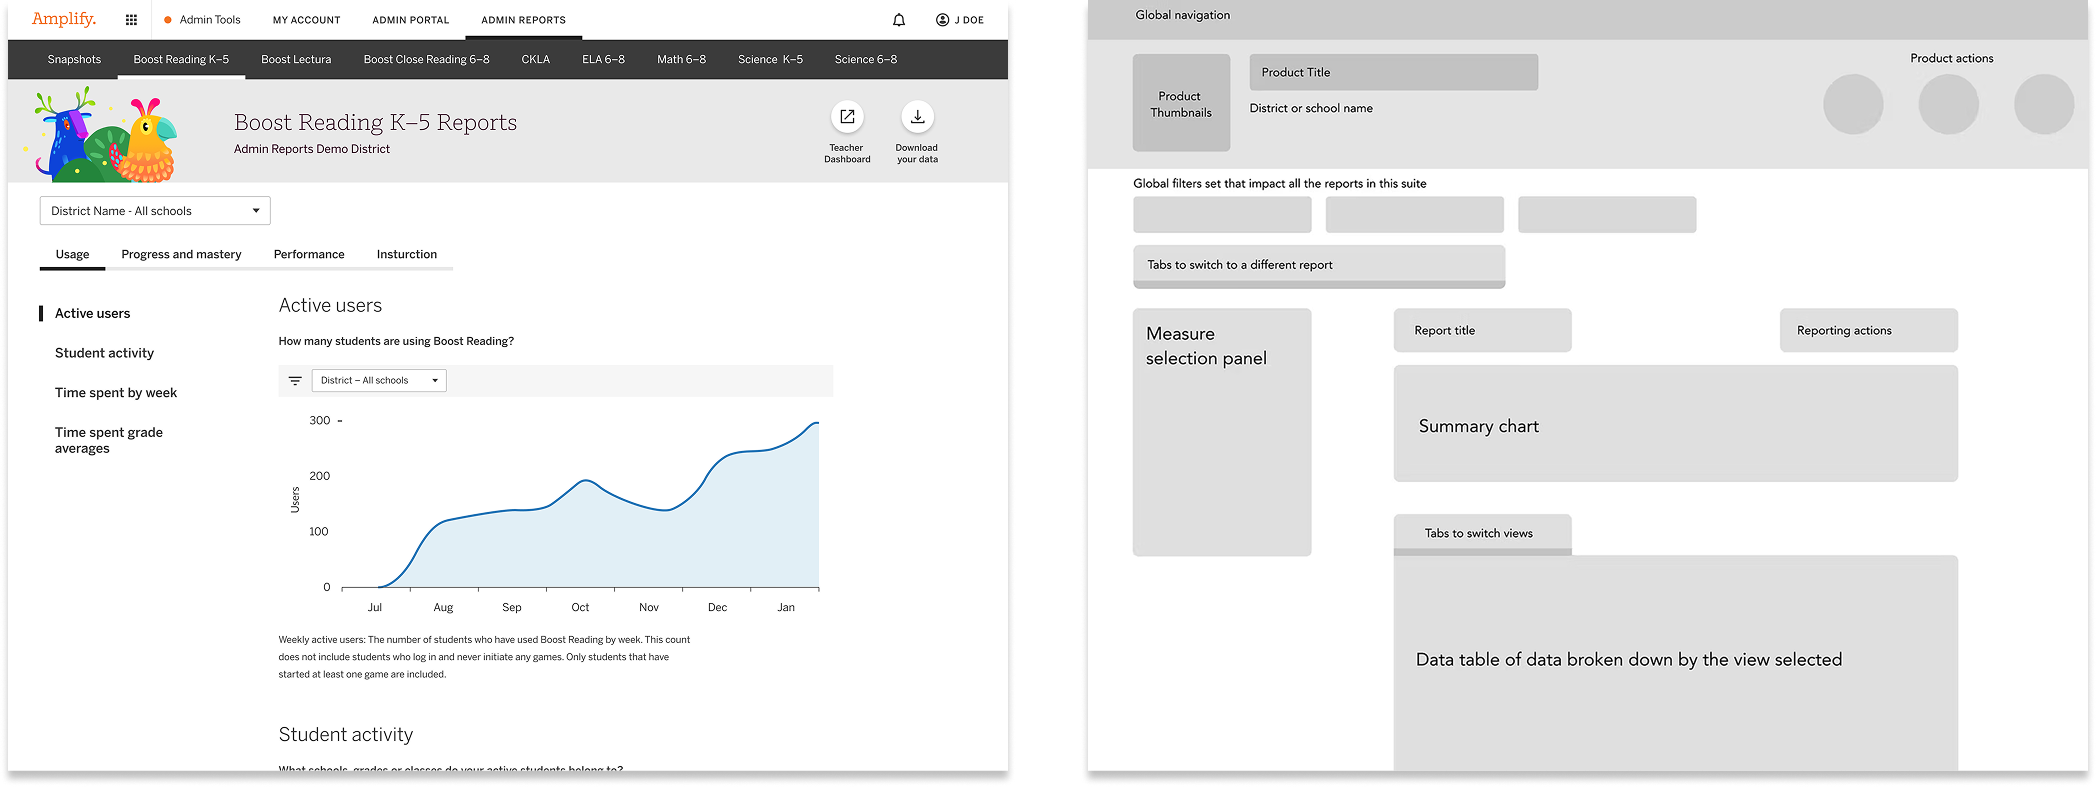Open the apps grid launcher icon
The height and width of the screenshot is (787, 2096).
[131, 20]
